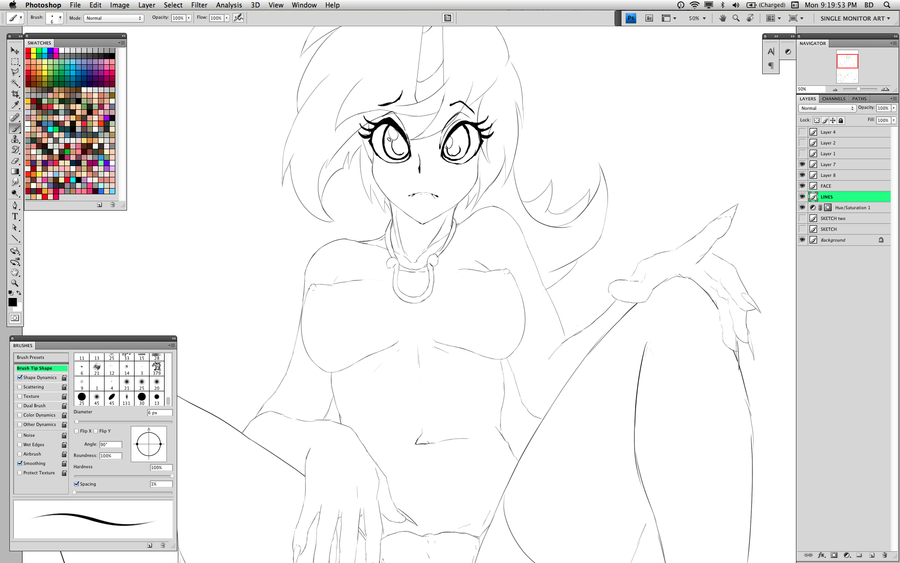This screenshot has height=563, width=900.
Task: Select the Hand tool in the toolbox
Action: (x=15, y=273)
